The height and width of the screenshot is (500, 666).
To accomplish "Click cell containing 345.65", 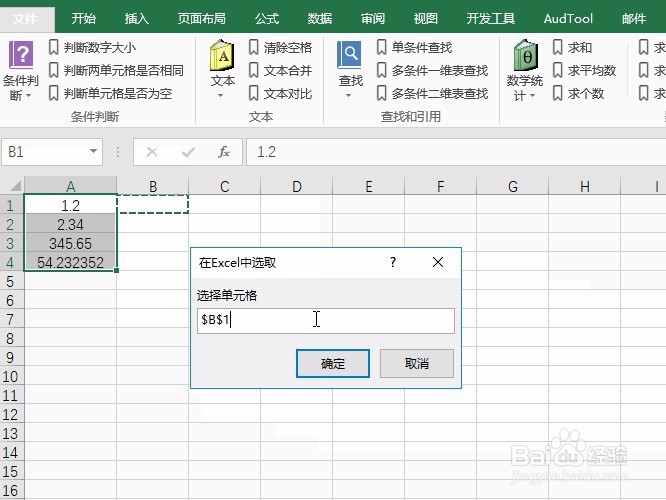I will (71, 243).
